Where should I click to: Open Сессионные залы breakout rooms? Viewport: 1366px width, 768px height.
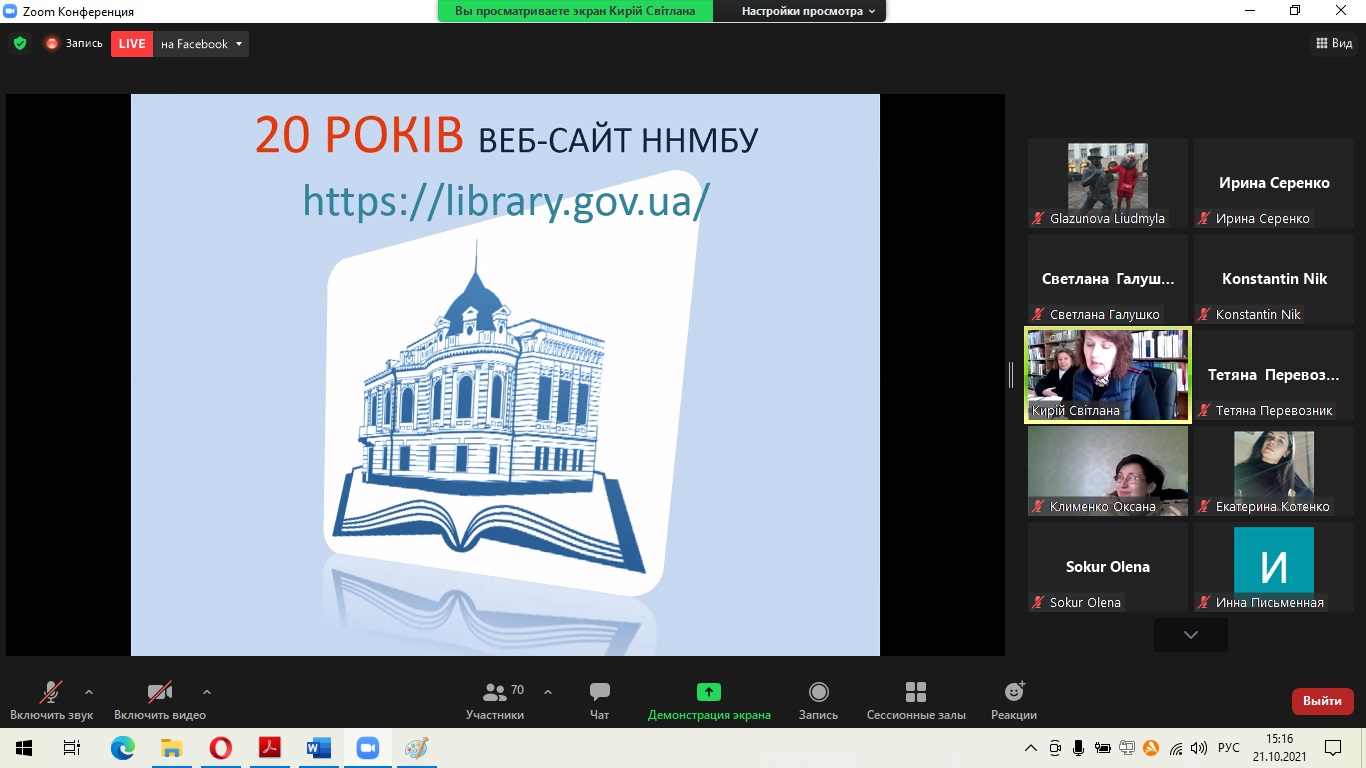[x=916, y=700]
